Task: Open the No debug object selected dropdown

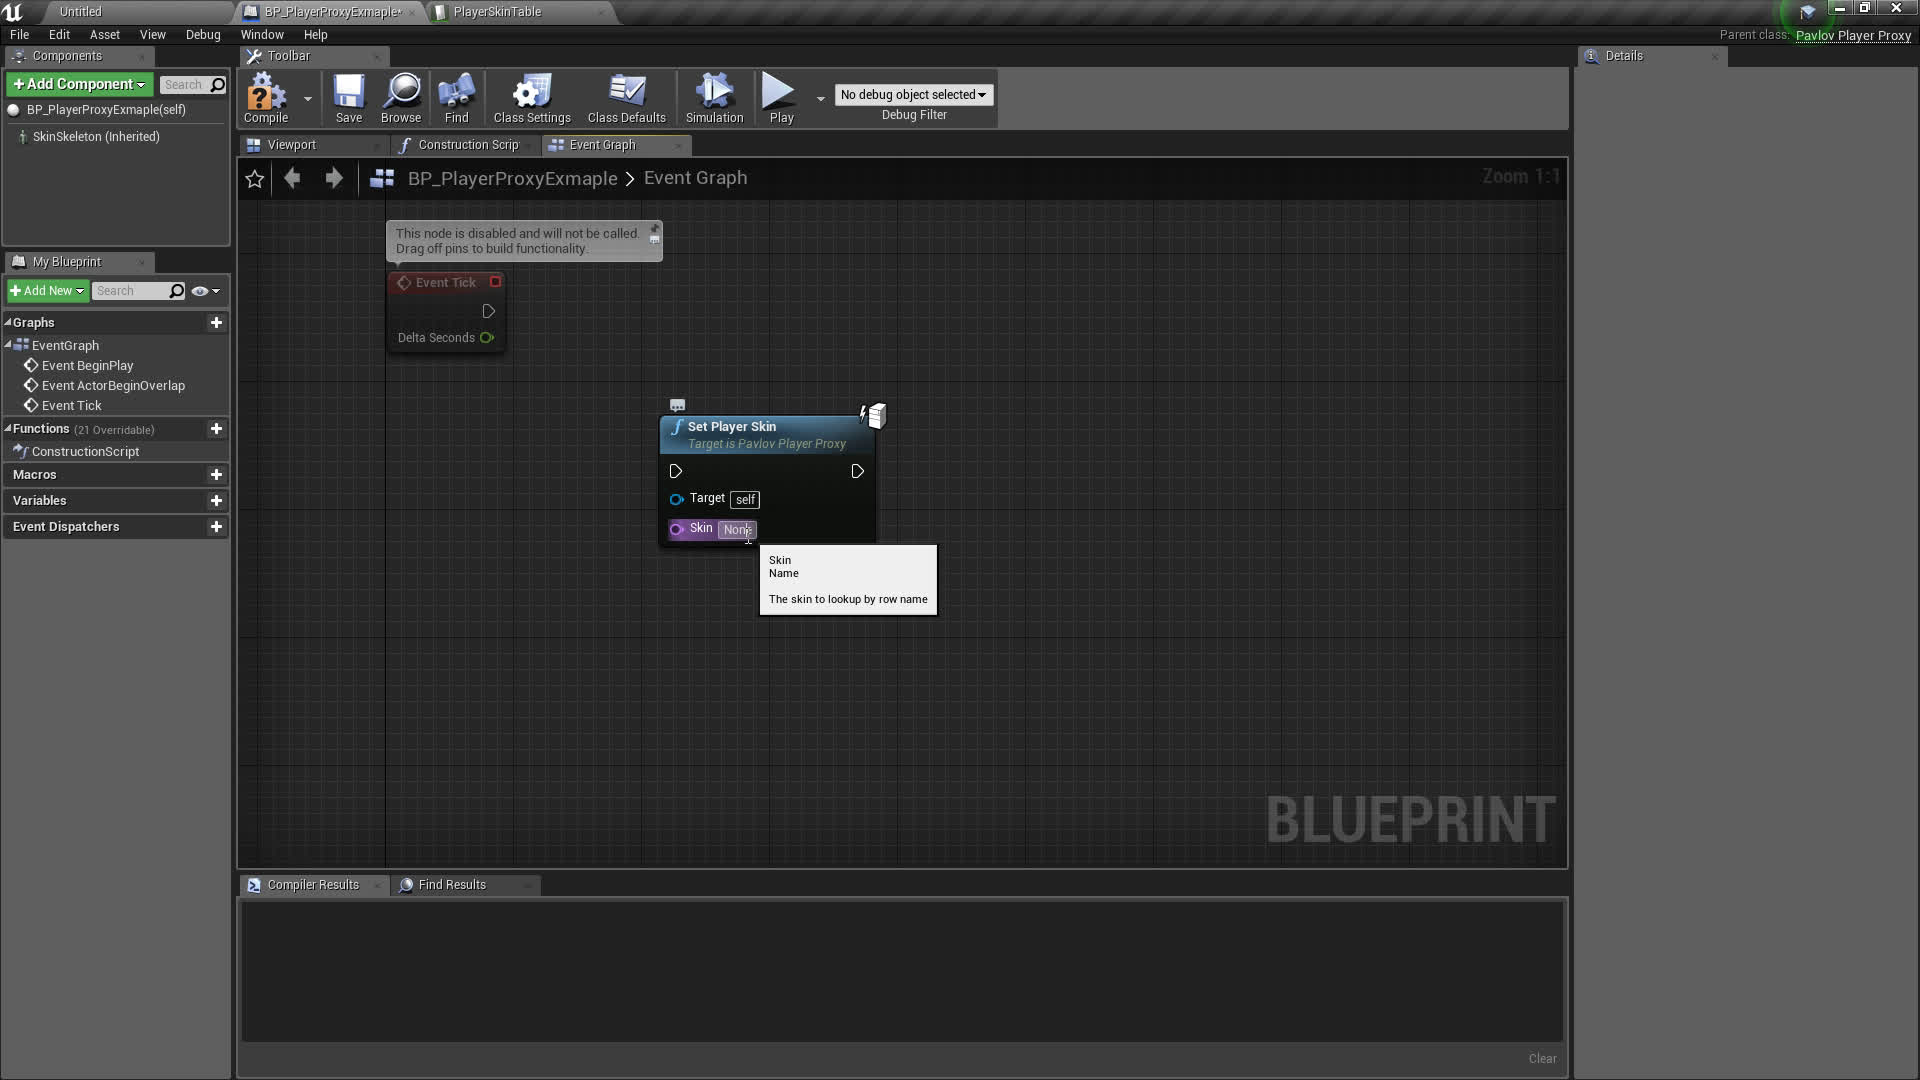Action: [912, 94]
